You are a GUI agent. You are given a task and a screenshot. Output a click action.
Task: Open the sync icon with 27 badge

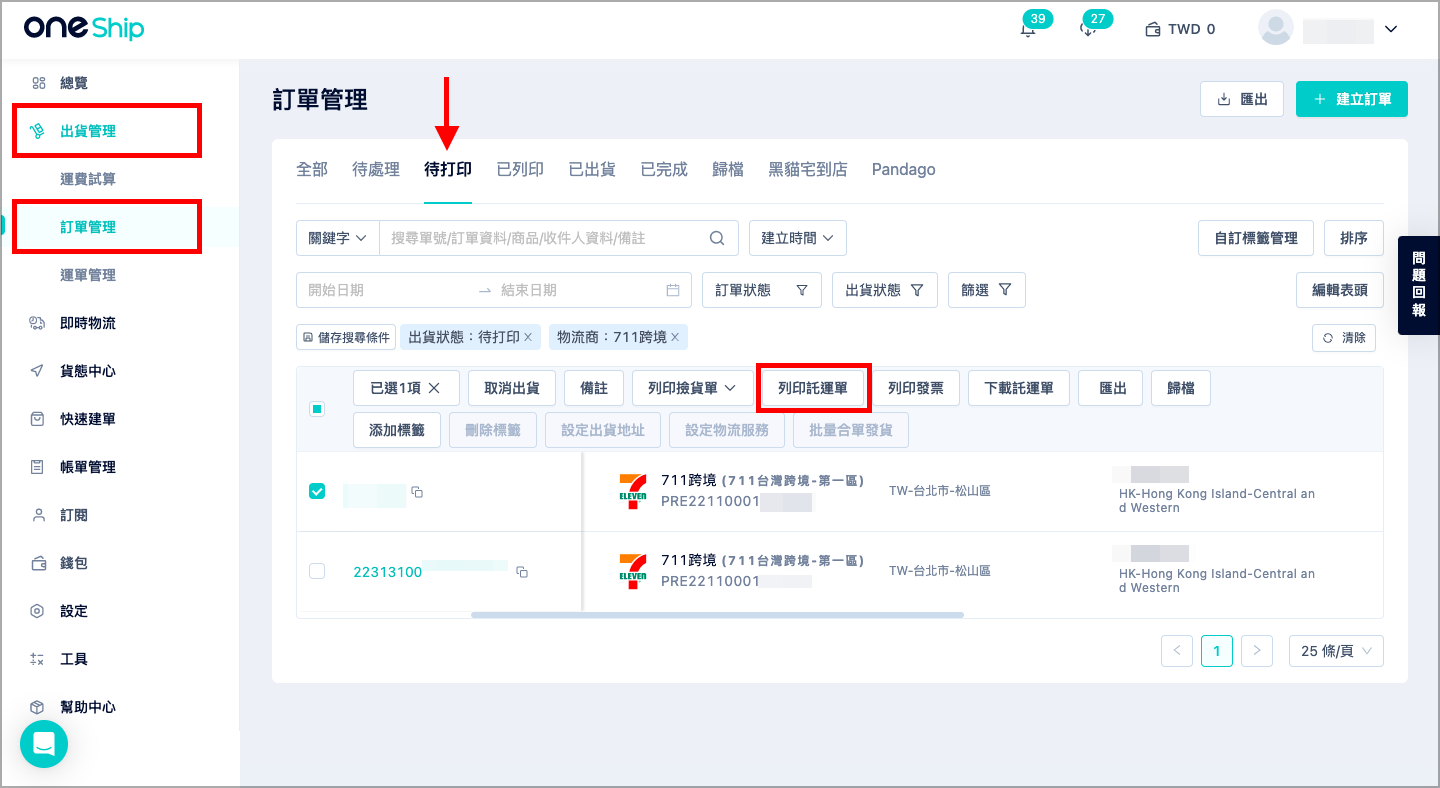1087,29
